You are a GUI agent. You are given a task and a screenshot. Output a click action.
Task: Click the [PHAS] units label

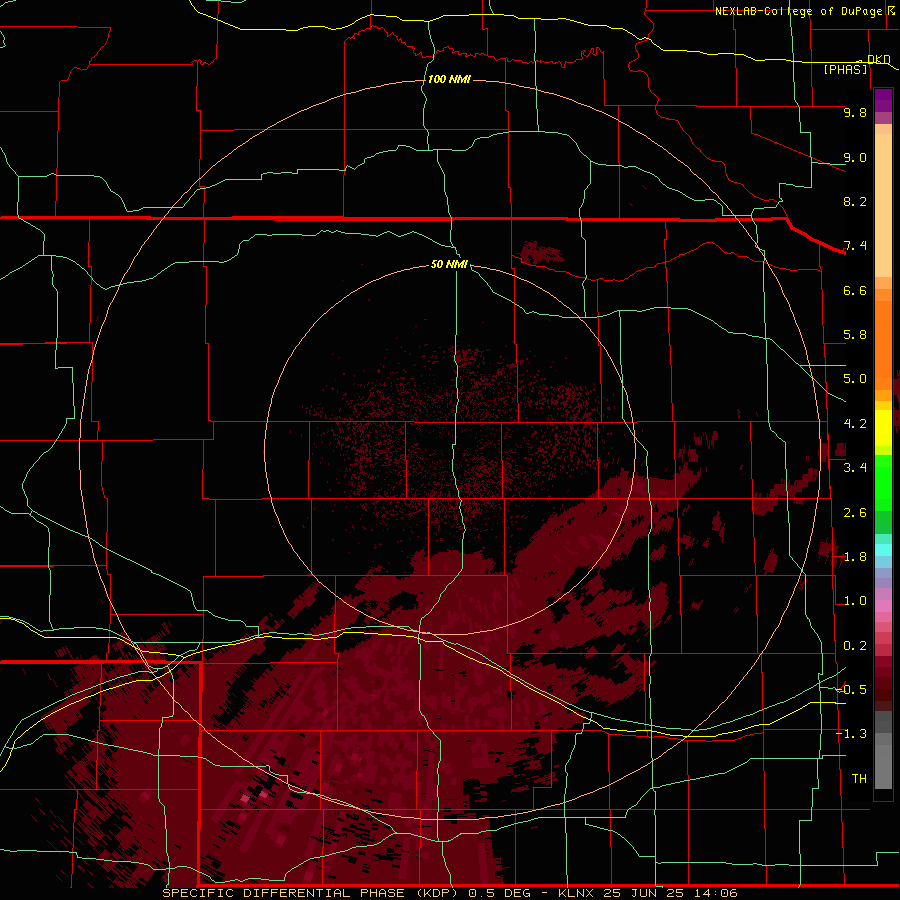point(845,69)
